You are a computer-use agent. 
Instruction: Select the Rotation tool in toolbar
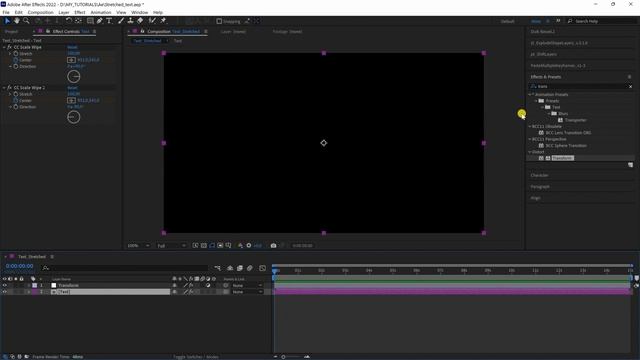point(69,21)
